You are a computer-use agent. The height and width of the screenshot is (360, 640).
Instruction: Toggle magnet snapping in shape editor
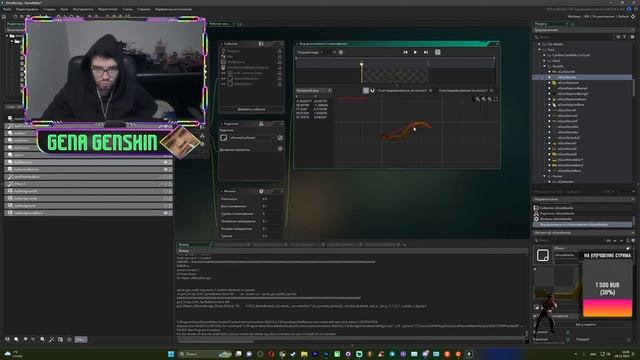pyautogui.click(x=372, y=91)
